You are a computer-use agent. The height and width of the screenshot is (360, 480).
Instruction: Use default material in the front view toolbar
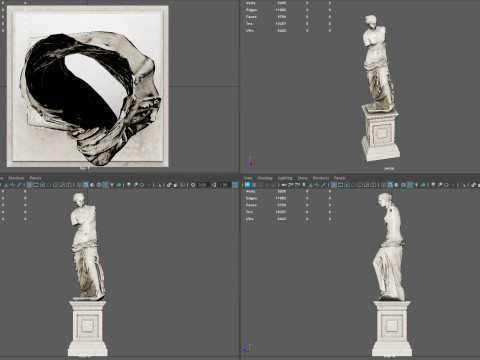pos(92,185)
